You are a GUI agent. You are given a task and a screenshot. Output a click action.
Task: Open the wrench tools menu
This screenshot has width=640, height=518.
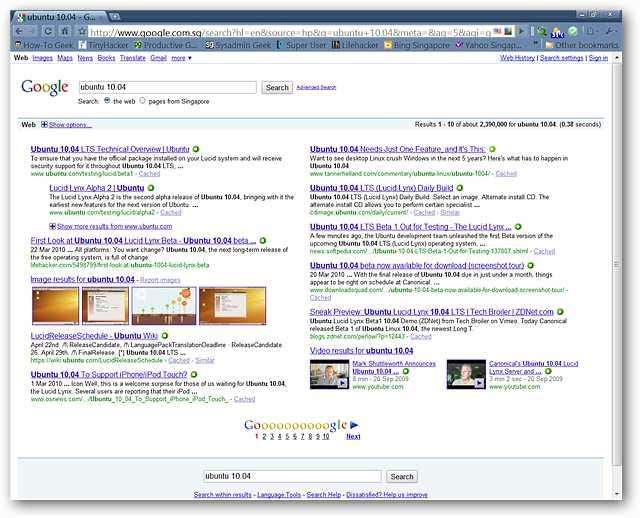click(x=610, y=31)
